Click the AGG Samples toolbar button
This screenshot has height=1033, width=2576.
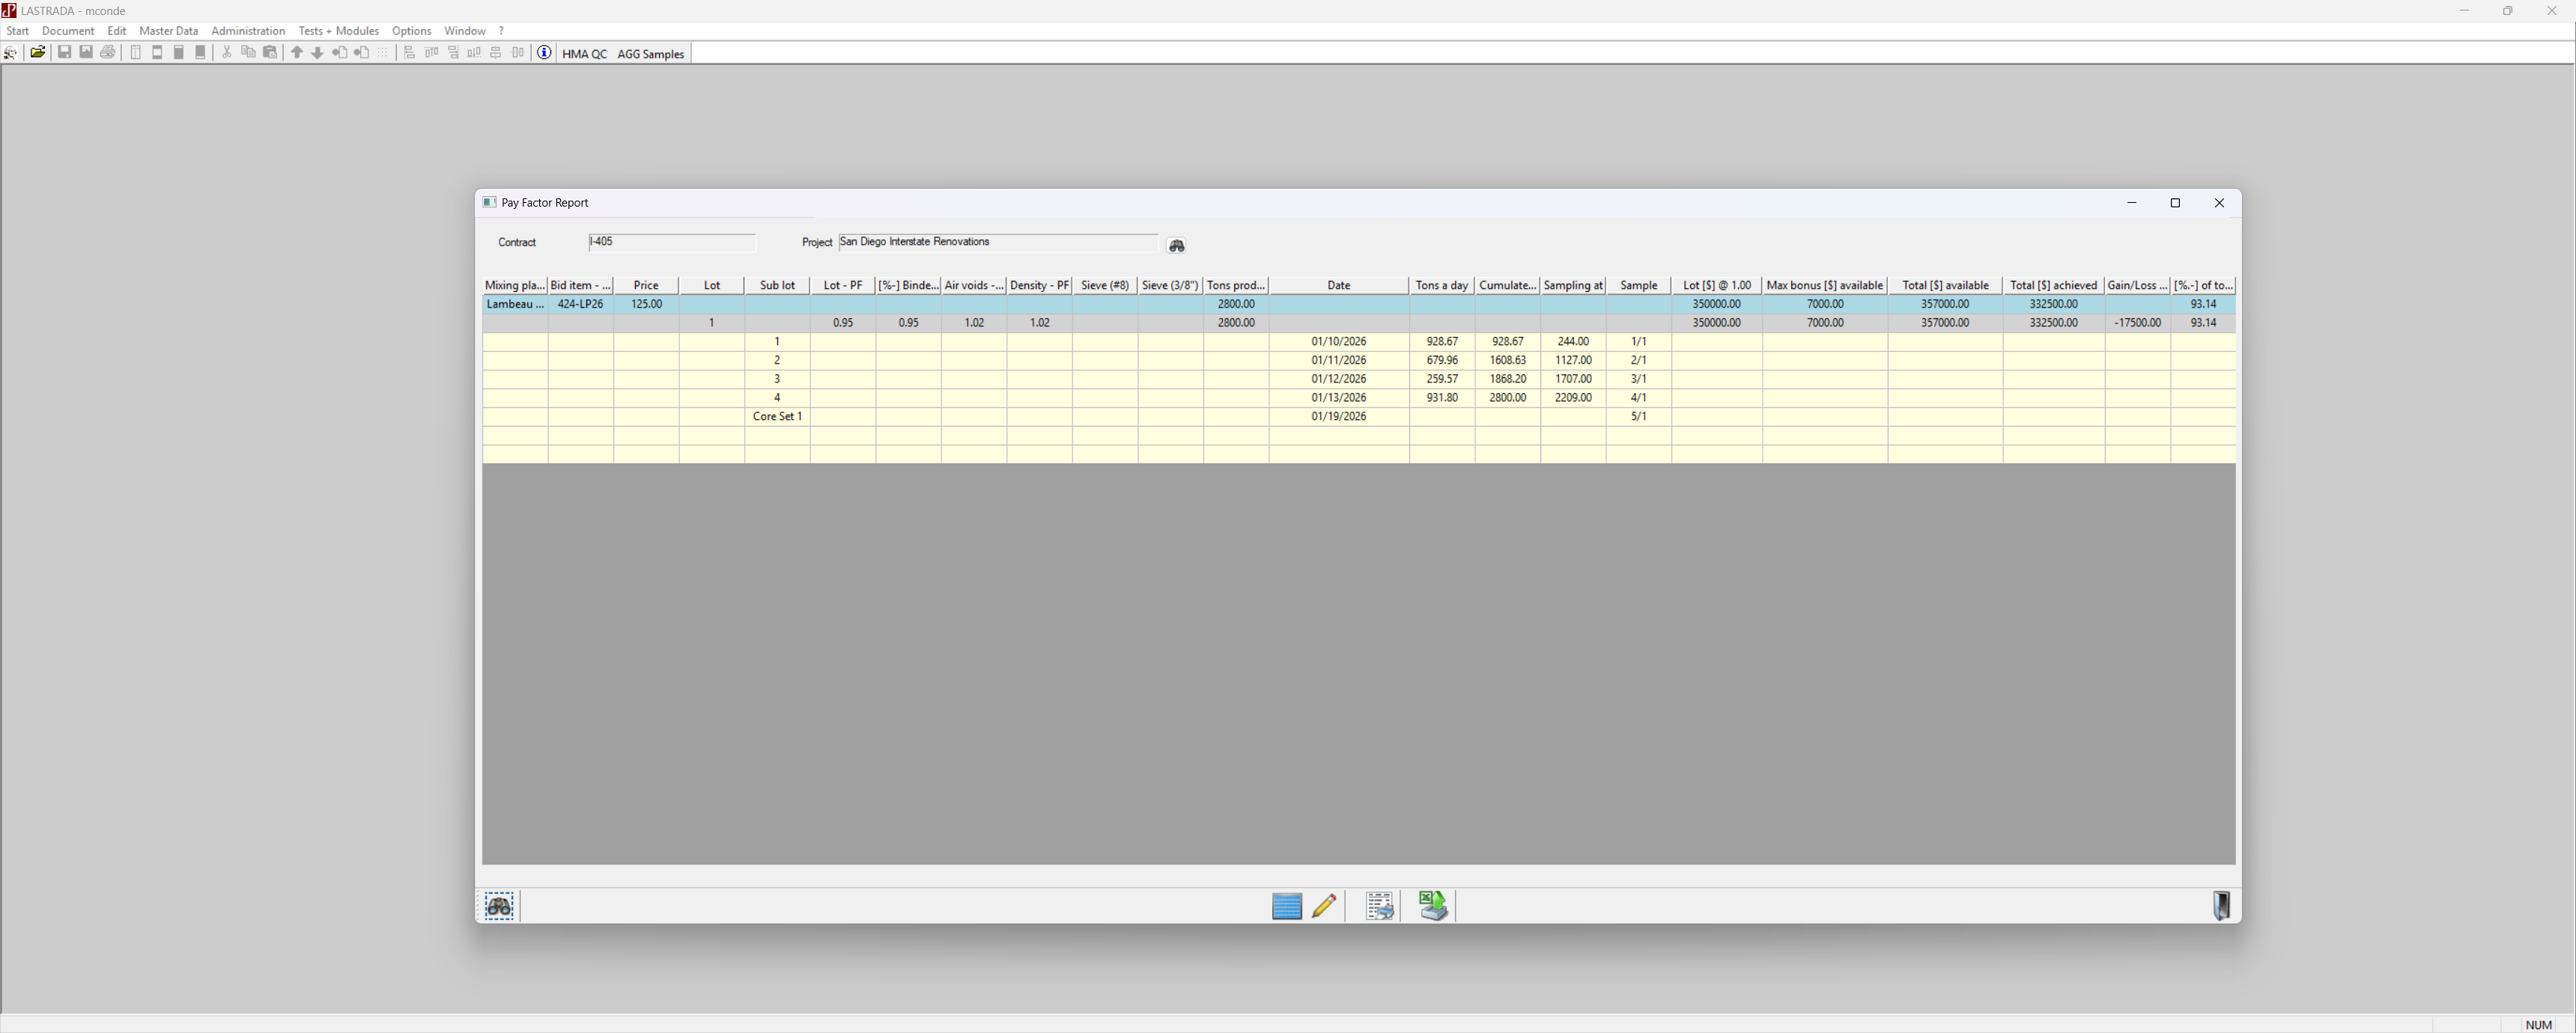650,54
